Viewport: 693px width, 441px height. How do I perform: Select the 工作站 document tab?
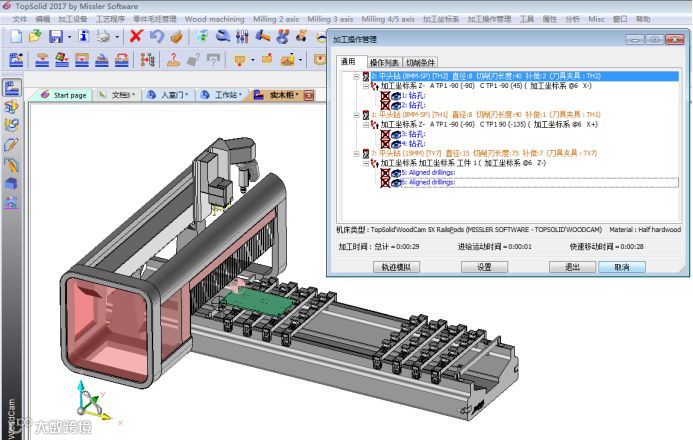click(220, 95)
